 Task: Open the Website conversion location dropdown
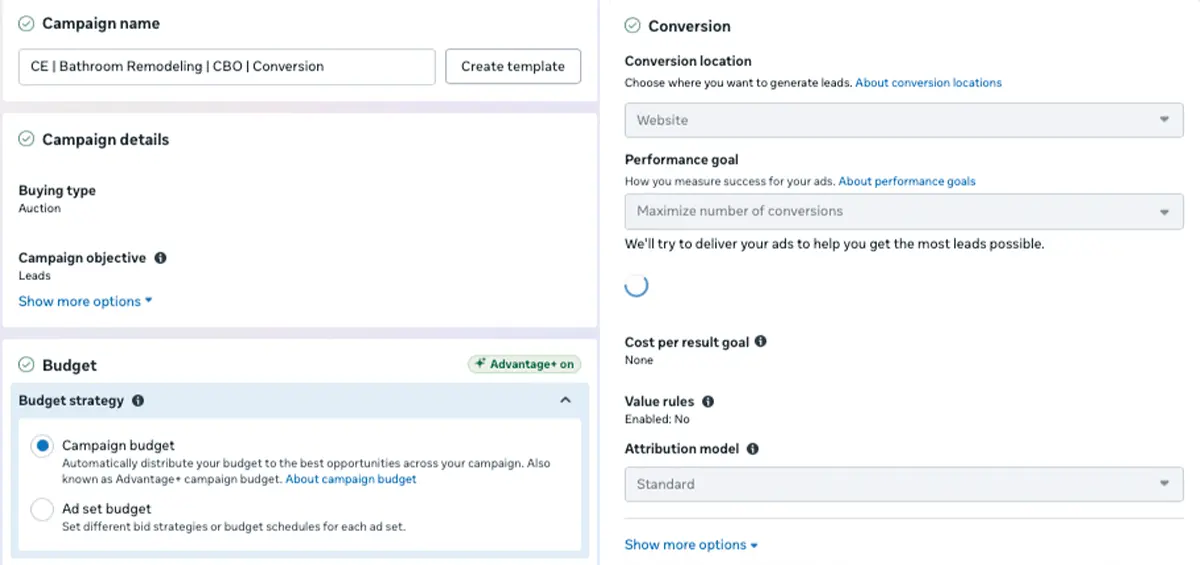[903, 120]
